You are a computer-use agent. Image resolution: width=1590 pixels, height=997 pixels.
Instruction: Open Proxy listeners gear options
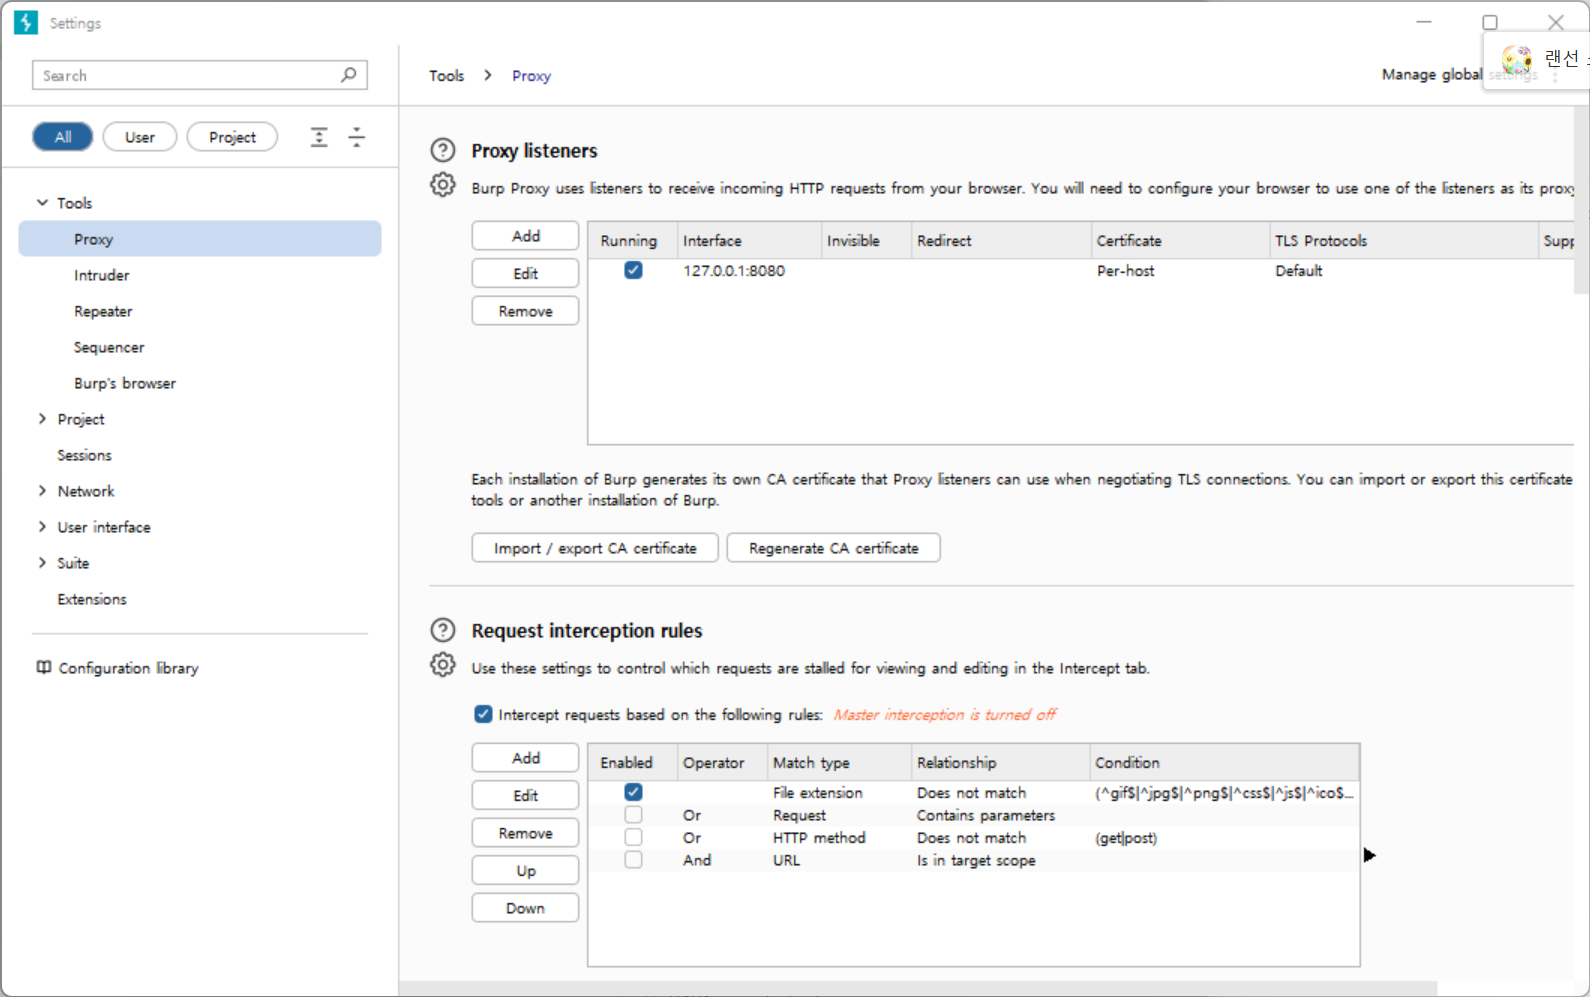click(442, 185)
